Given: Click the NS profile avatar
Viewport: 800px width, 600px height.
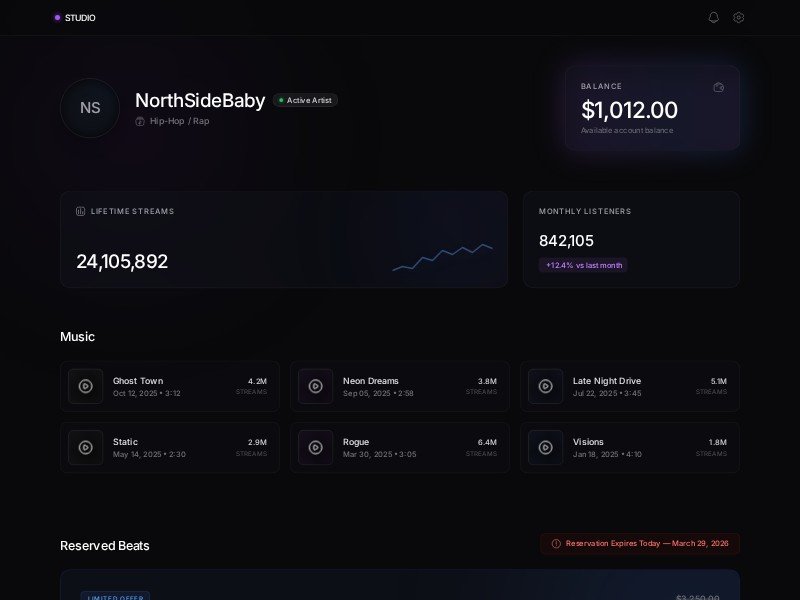Looking at the screenshot, I should 90,108.
